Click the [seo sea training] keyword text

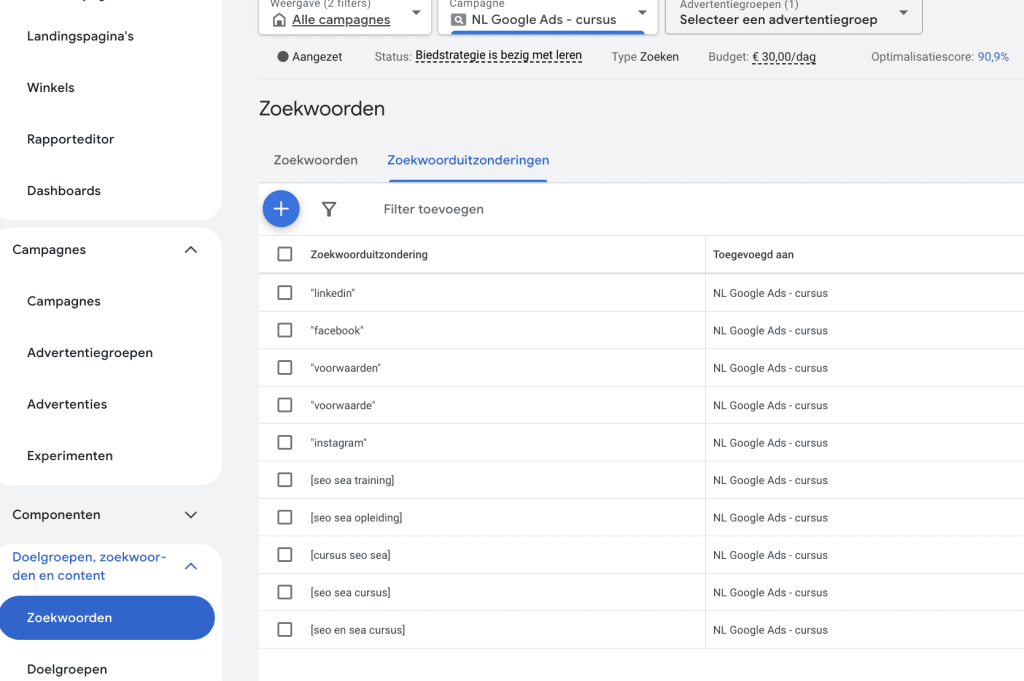point(352,480)
